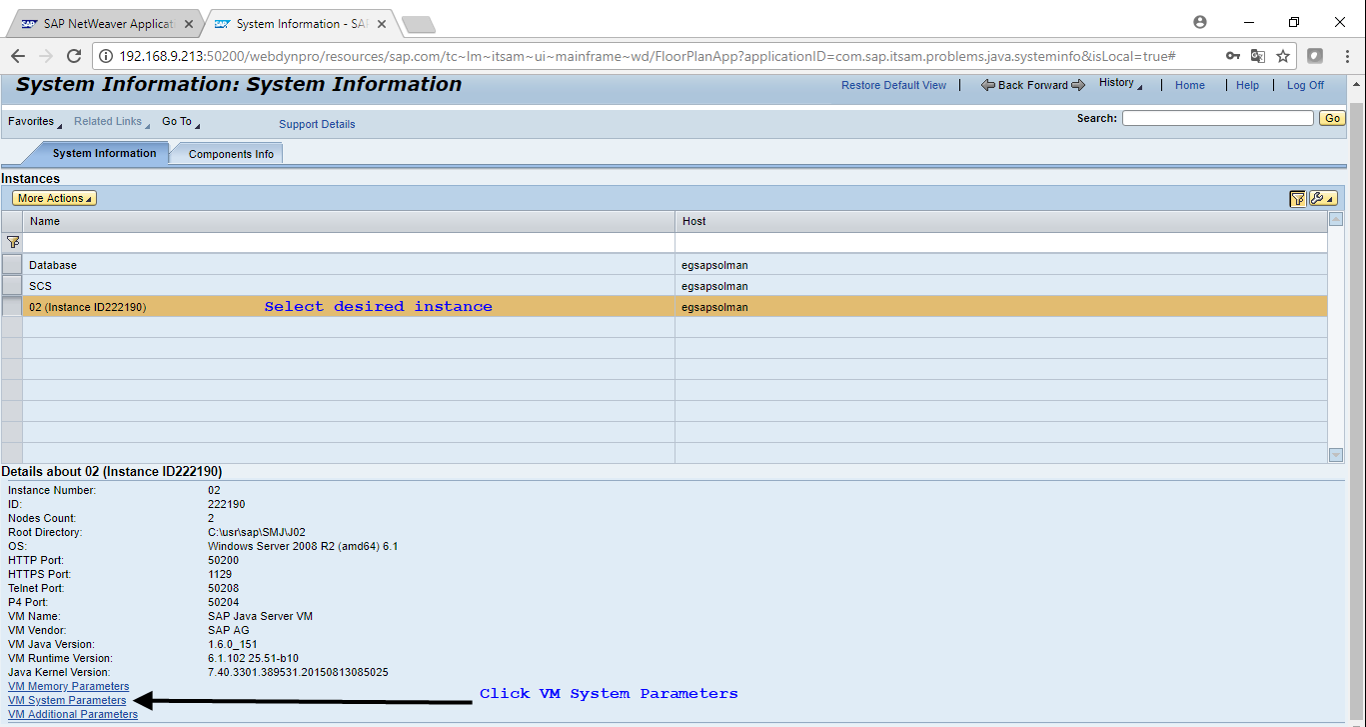Screen dimensions: 1366x727
Task: Click the SAP Forward arrow icon
Action: (x=1078, y=85)
